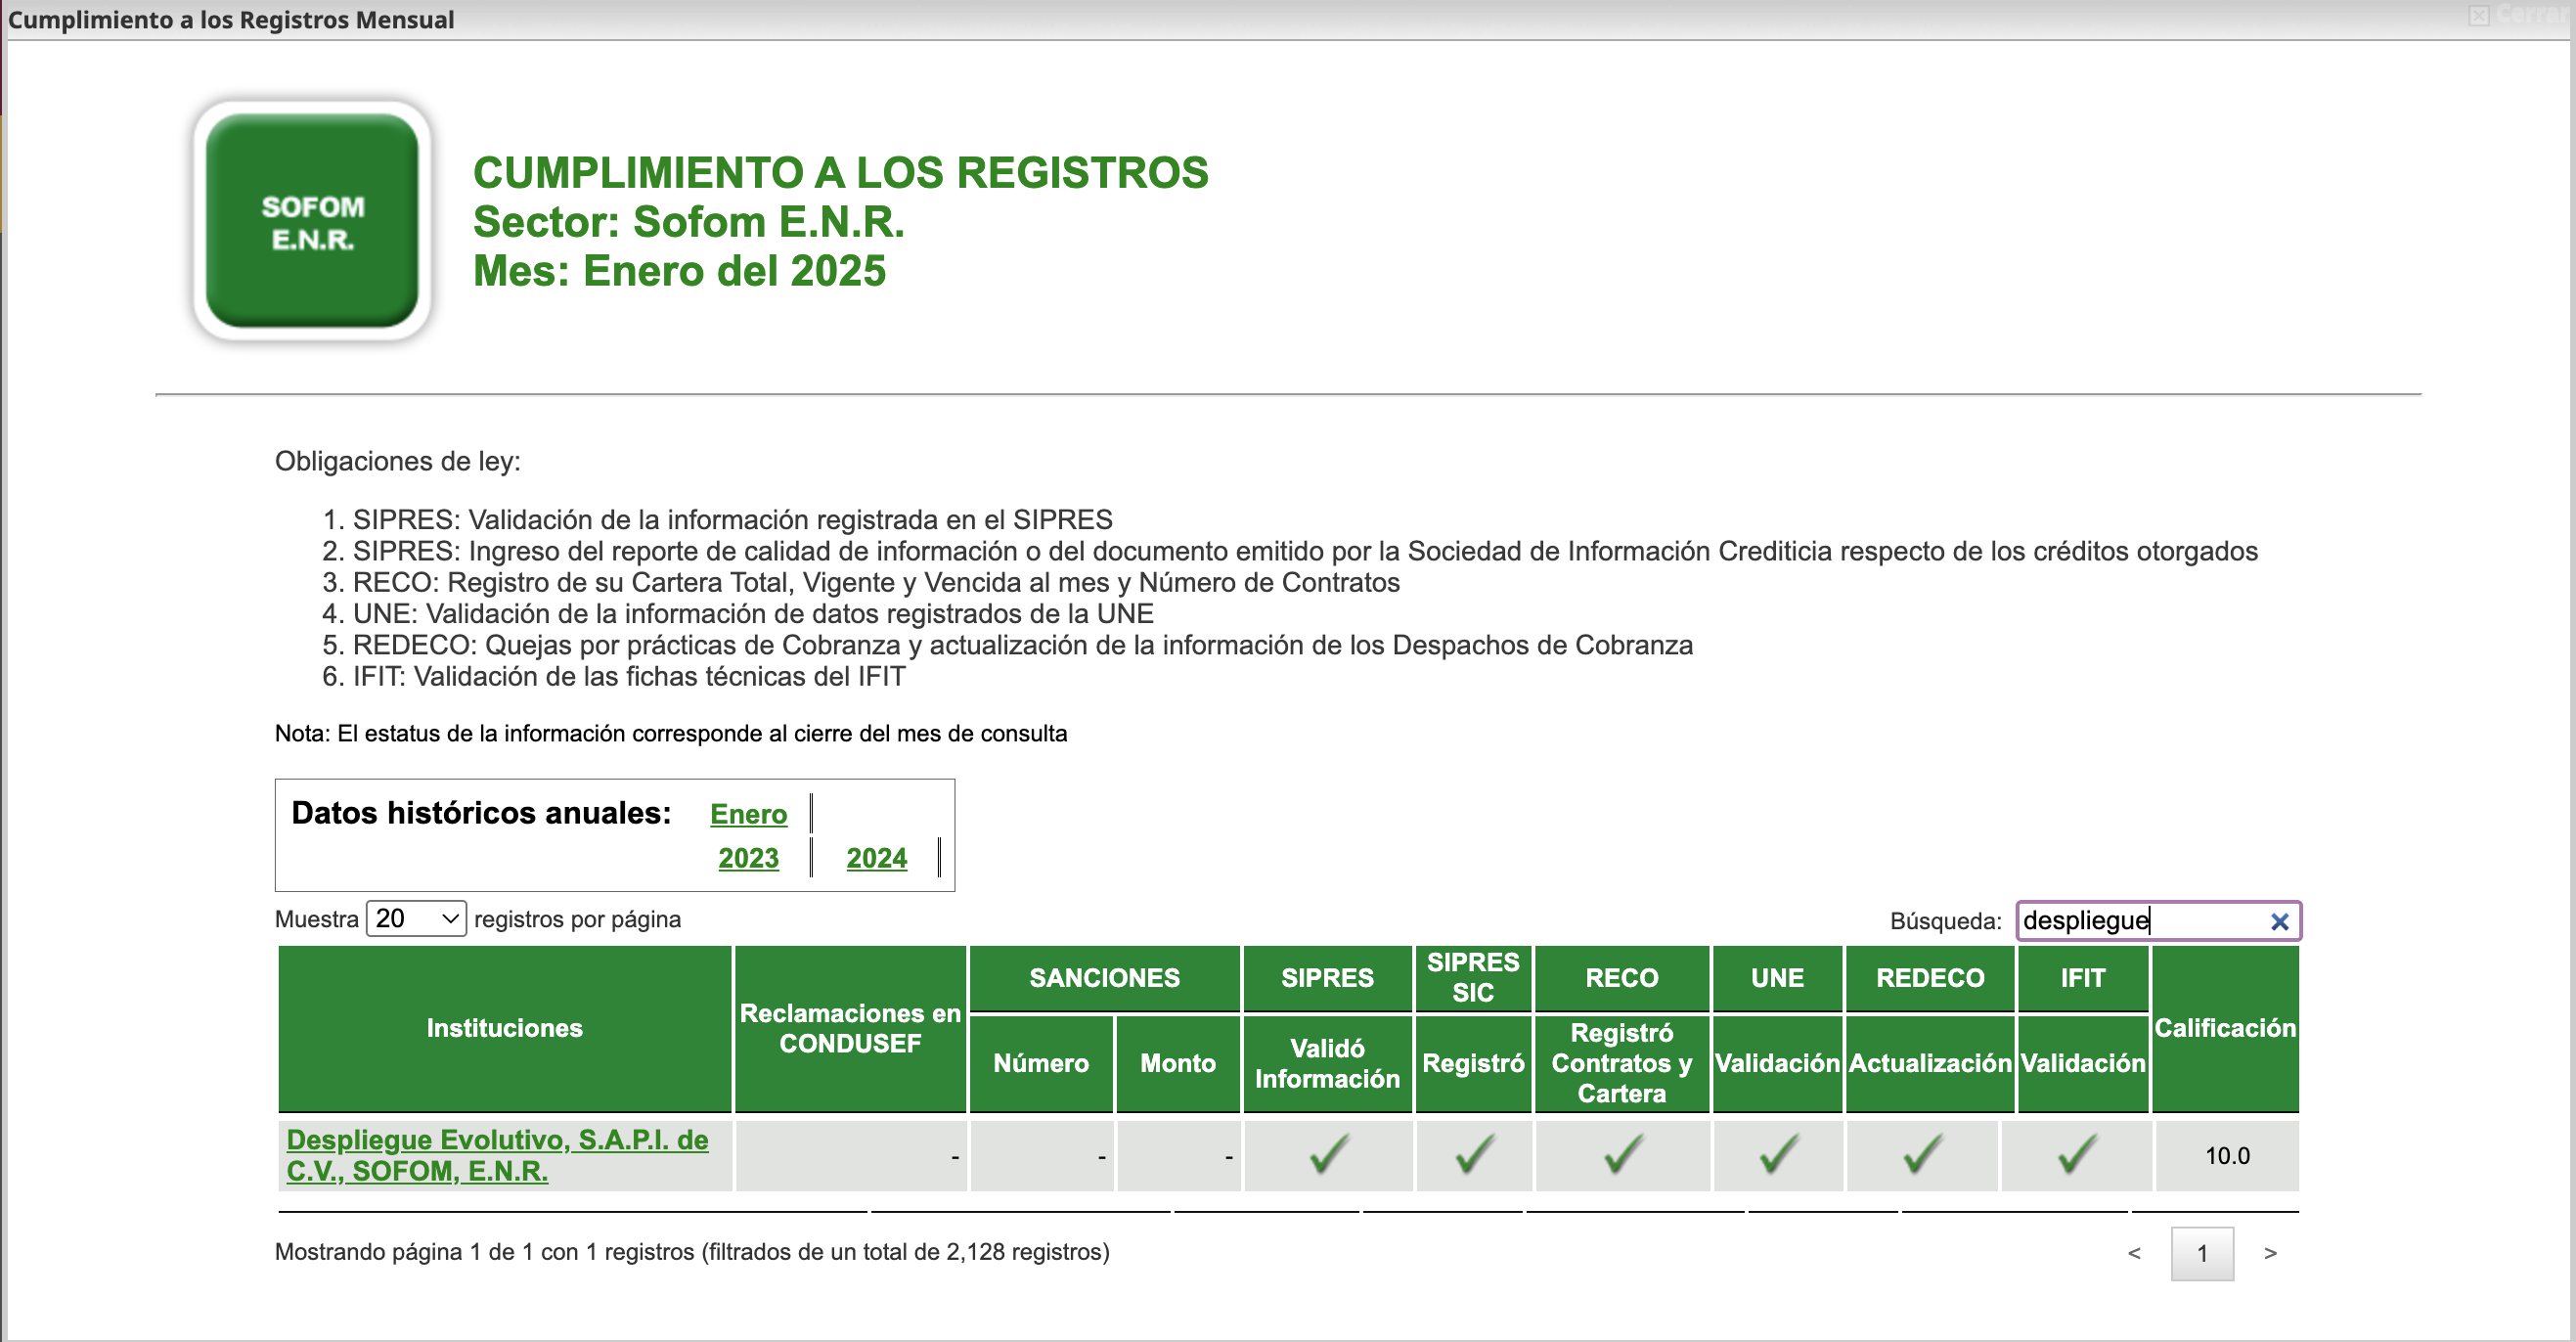Click the RECO group header
Image resolution: width=2576 pixels, height=1342 pixels.
(x=1622, y=978)
